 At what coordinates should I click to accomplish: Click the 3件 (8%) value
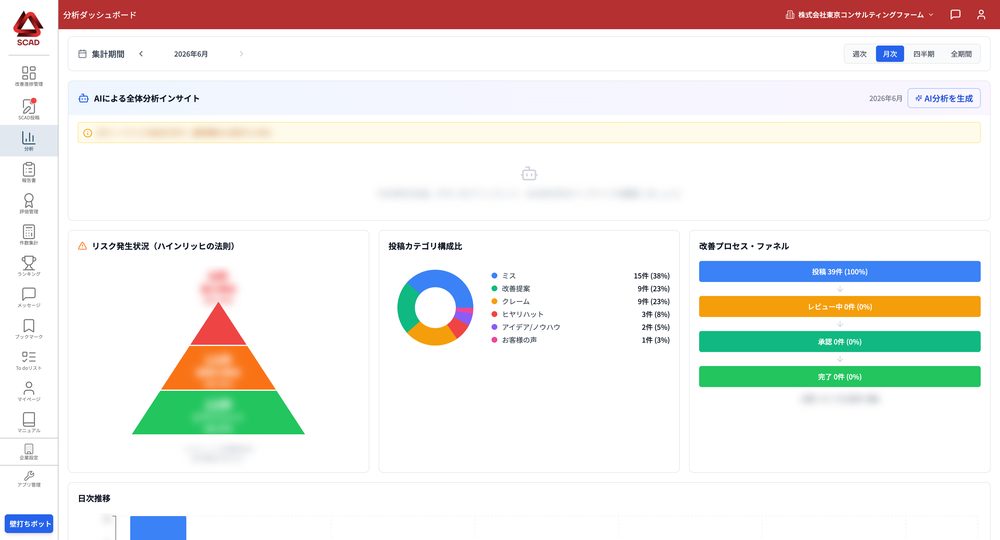pyautogui.click(x=656, y=314)
